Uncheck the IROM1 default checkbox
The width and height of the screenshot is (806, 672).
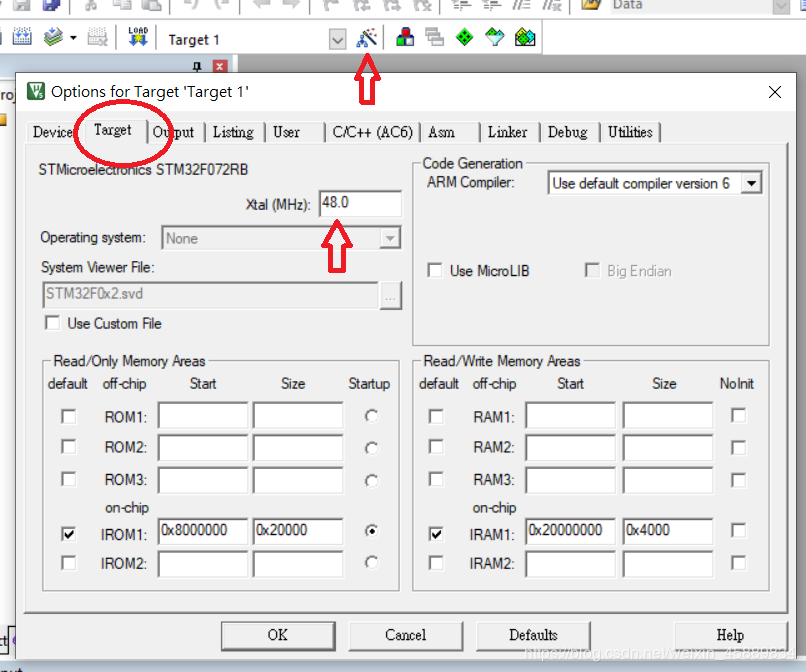click(68, 534)
